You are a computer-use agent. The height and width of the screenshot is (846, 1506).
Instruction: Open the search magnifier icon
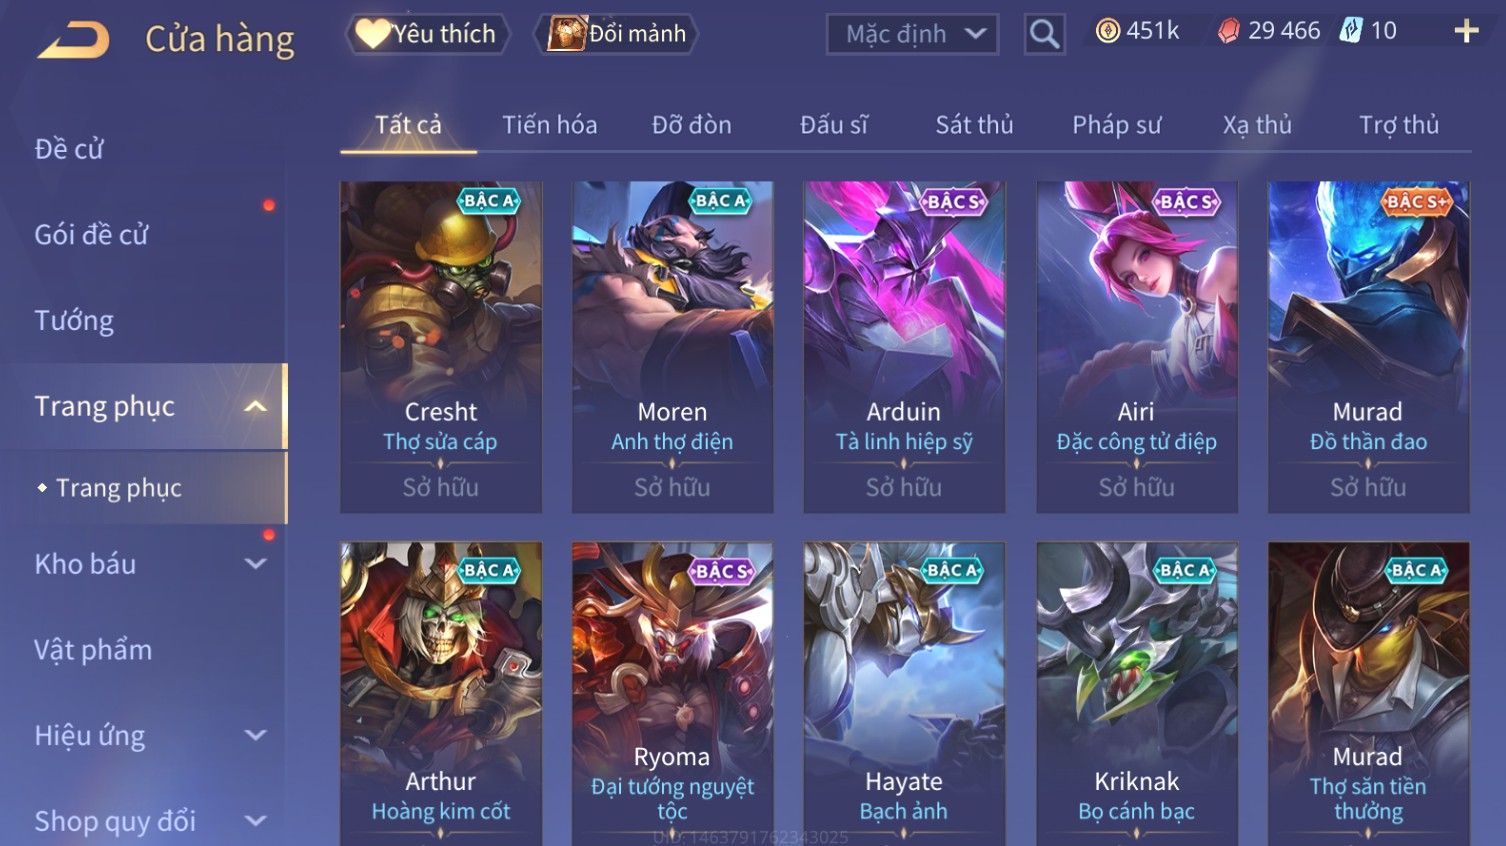pyautogui.click(x=1044, y=34)
